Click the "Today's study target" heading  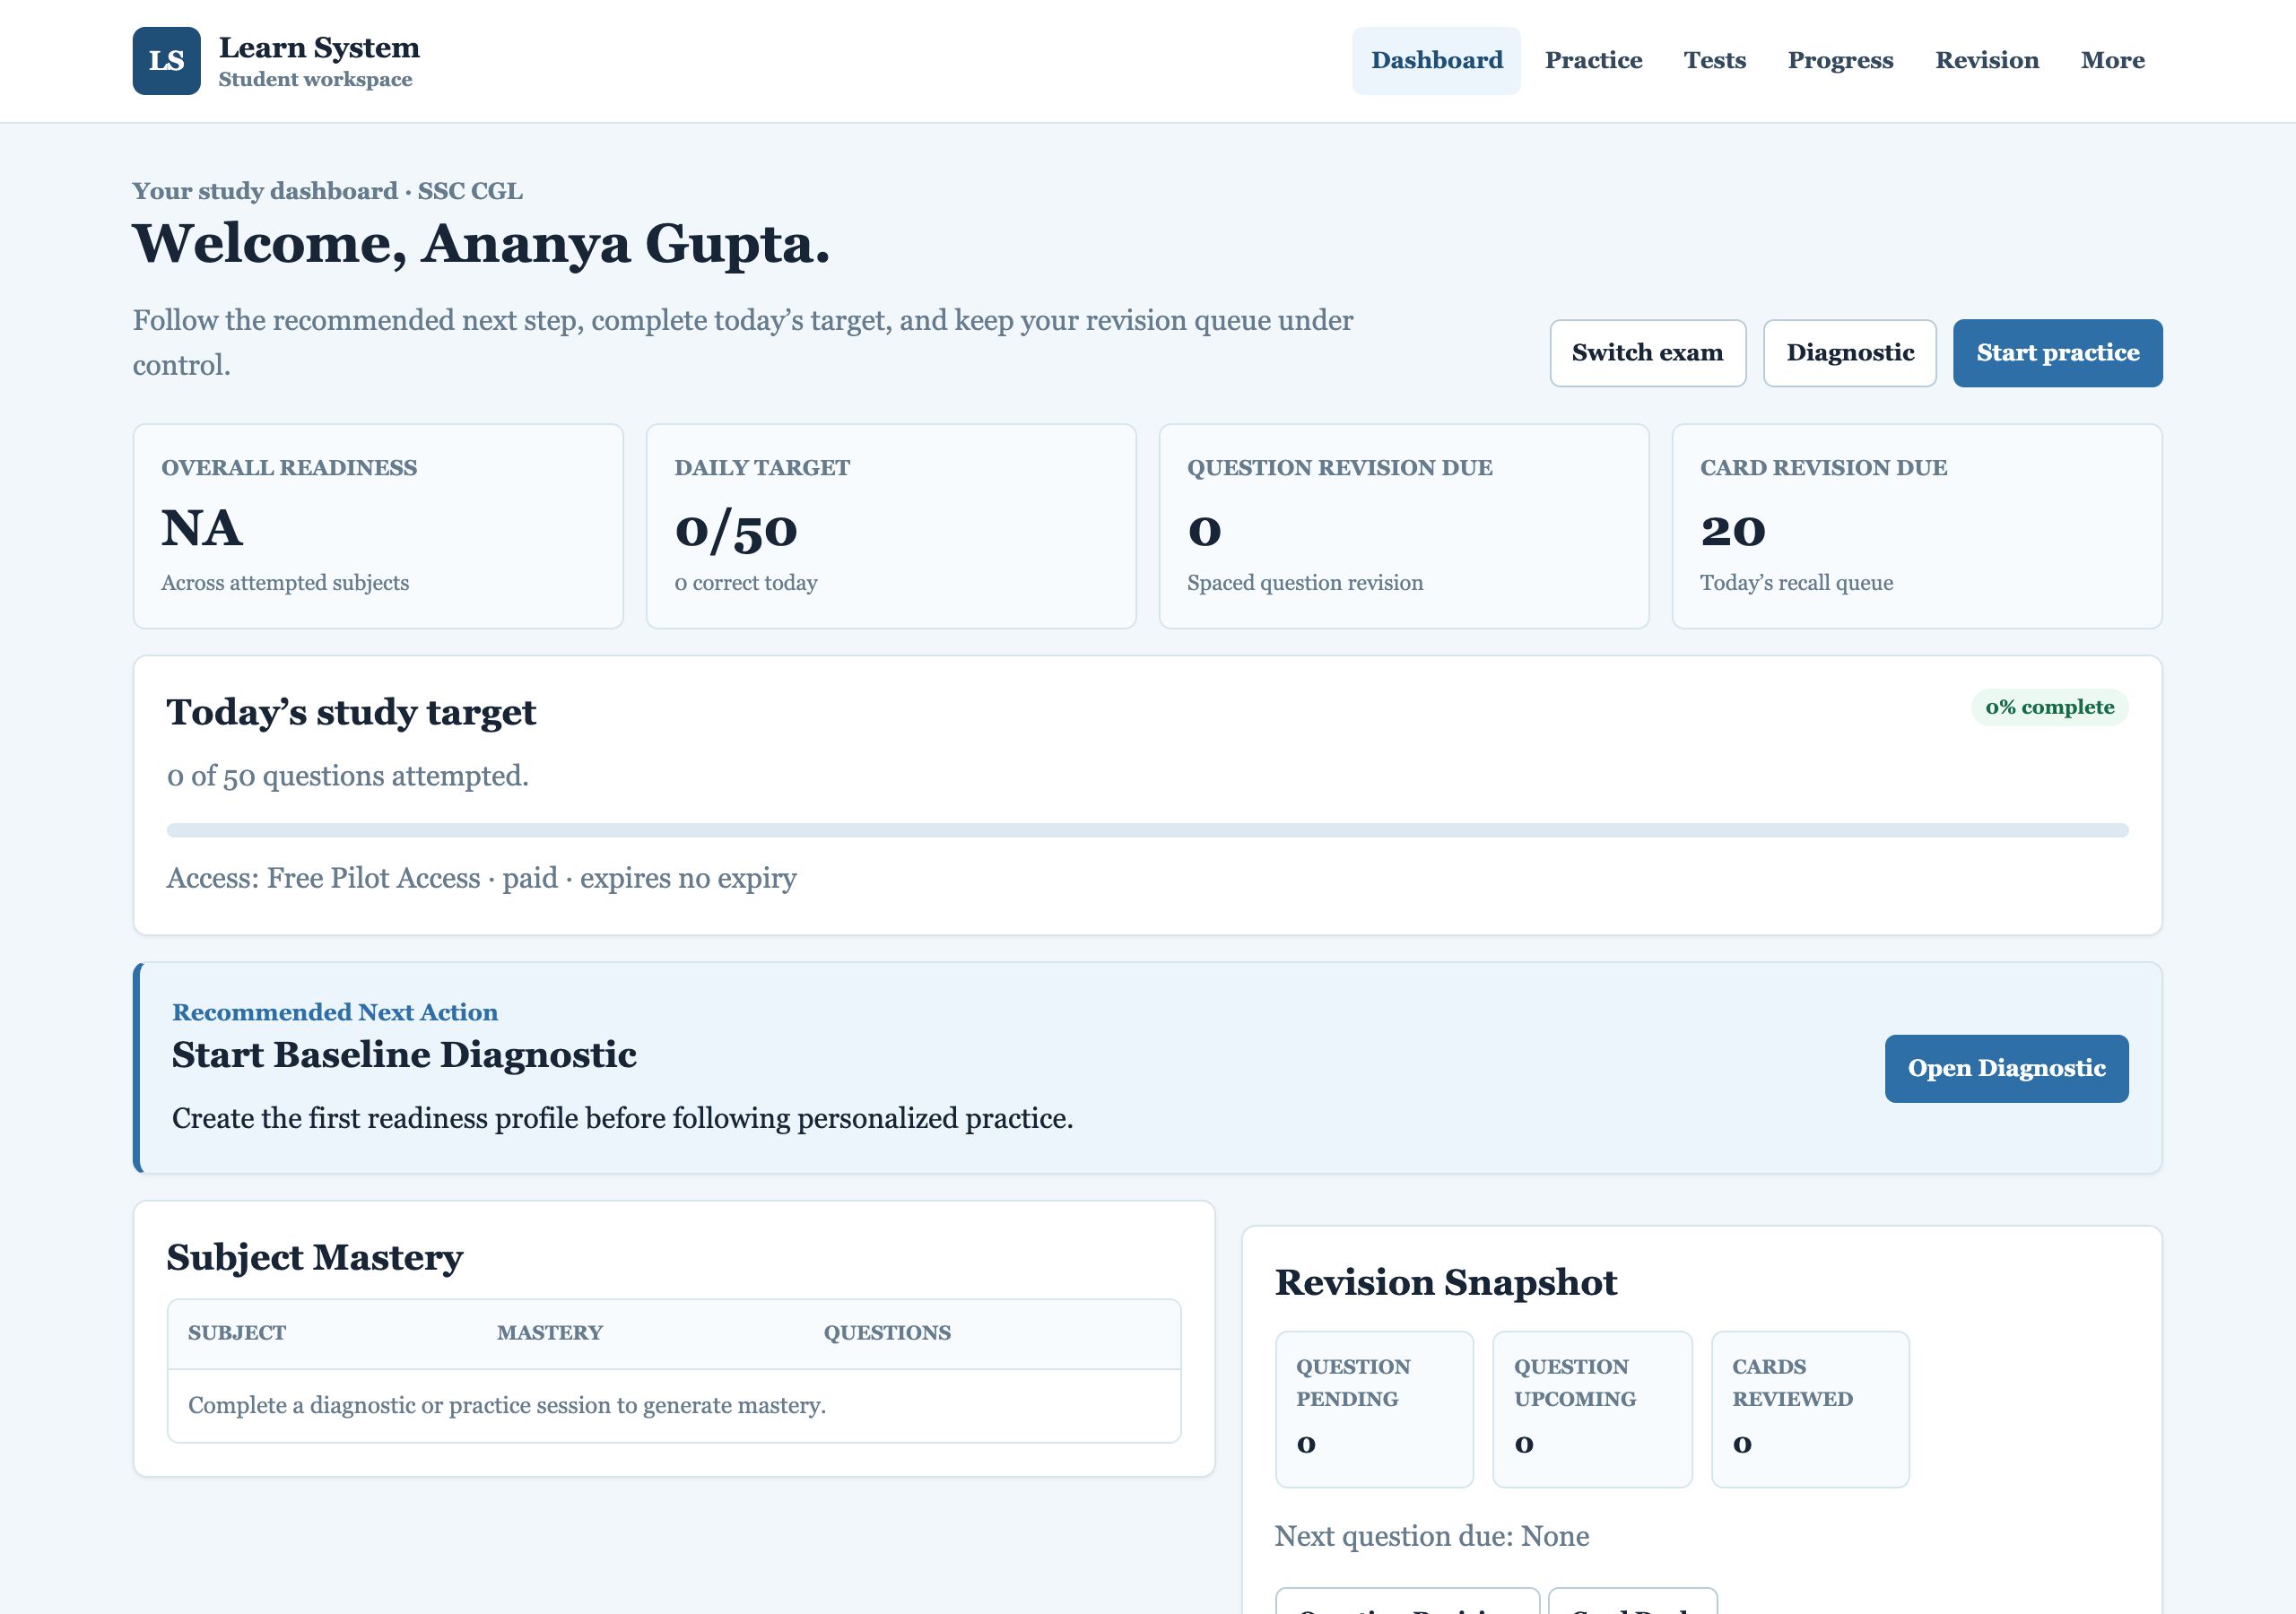tap(351, 712)
